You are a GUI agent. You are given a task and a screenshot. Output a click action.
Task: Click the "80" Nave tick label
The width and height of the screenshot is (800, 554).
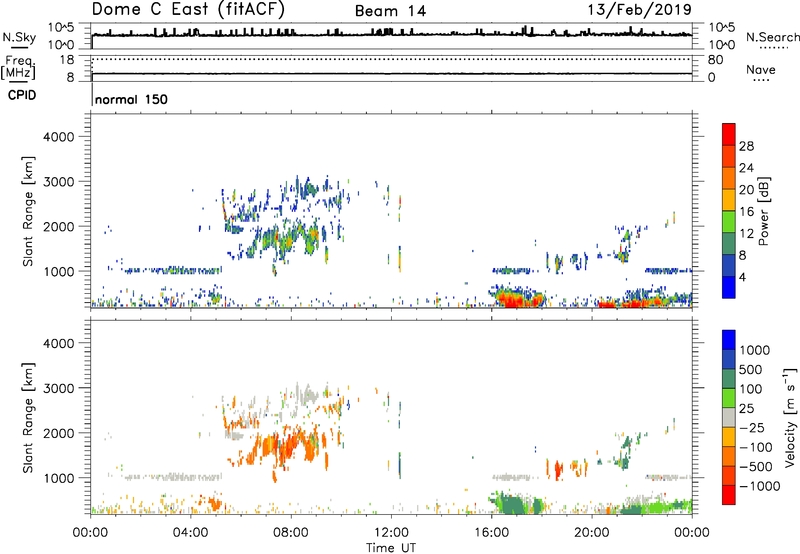715,60
